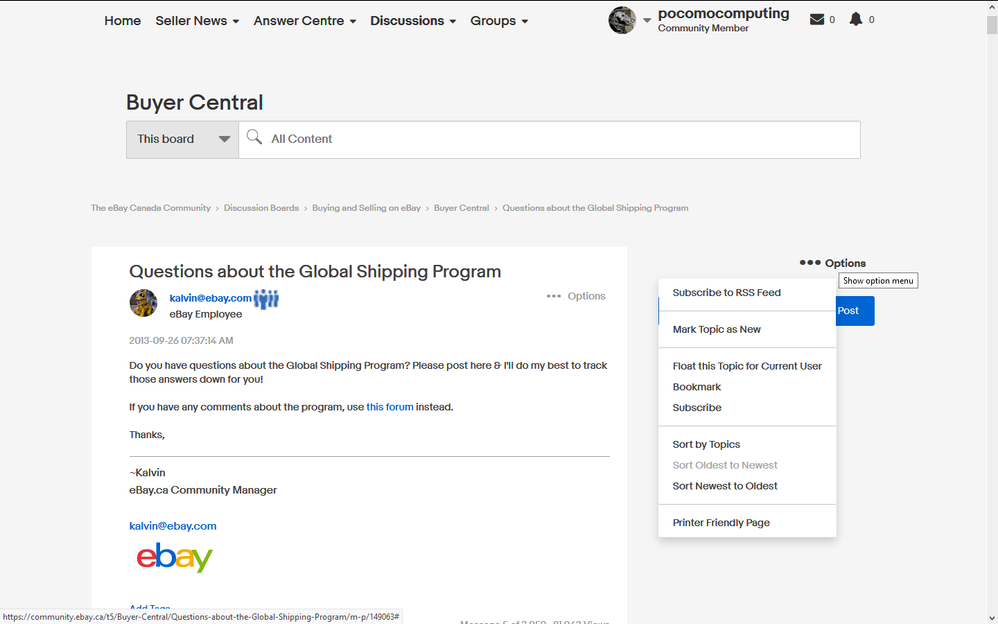Click the Questions about the Global Shipping Program title
998x624 pixels.
(315, 271)
